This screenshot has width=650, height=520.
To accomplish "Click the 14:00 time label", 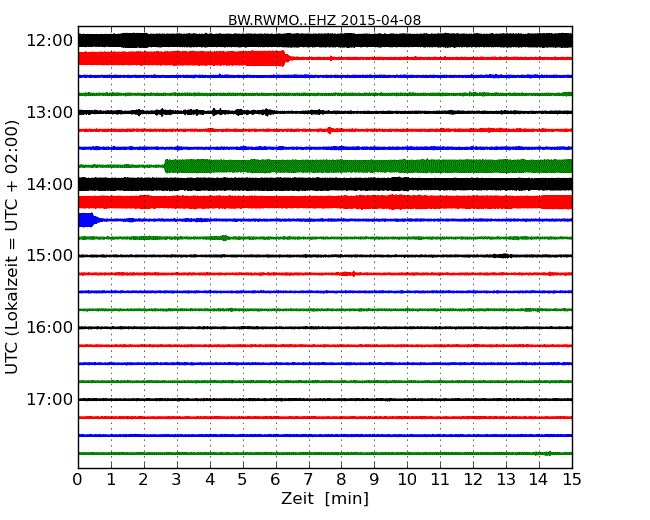I will (50, 184).
